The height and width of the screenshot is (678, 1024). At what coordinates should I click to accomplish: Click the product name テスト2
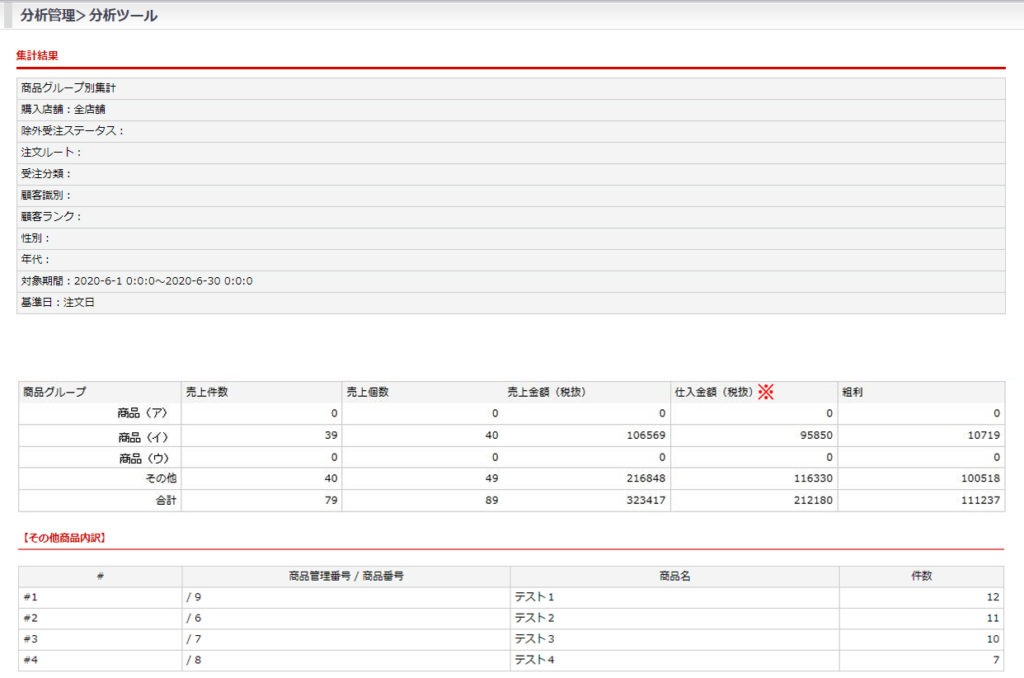click(x=534, y=618)
